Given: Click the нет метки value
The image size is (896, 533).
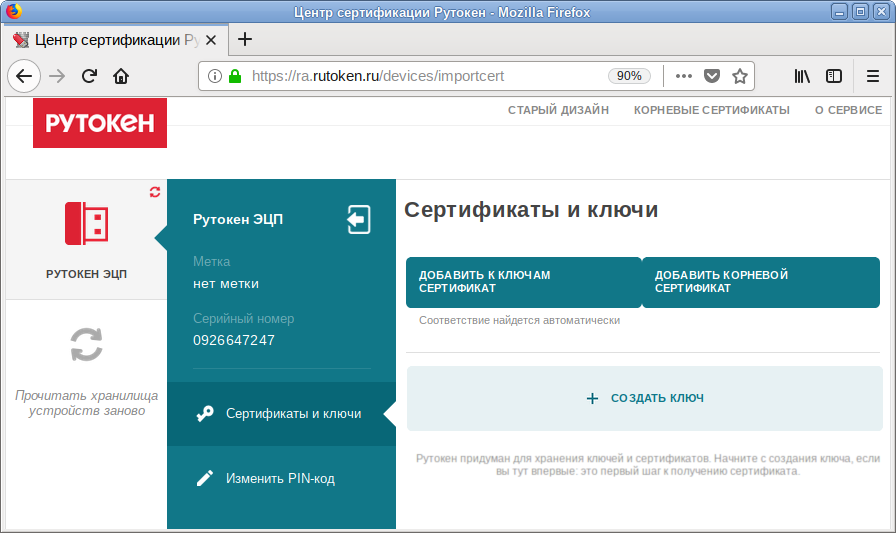Looking at the screenshot, I should point(226,284).
